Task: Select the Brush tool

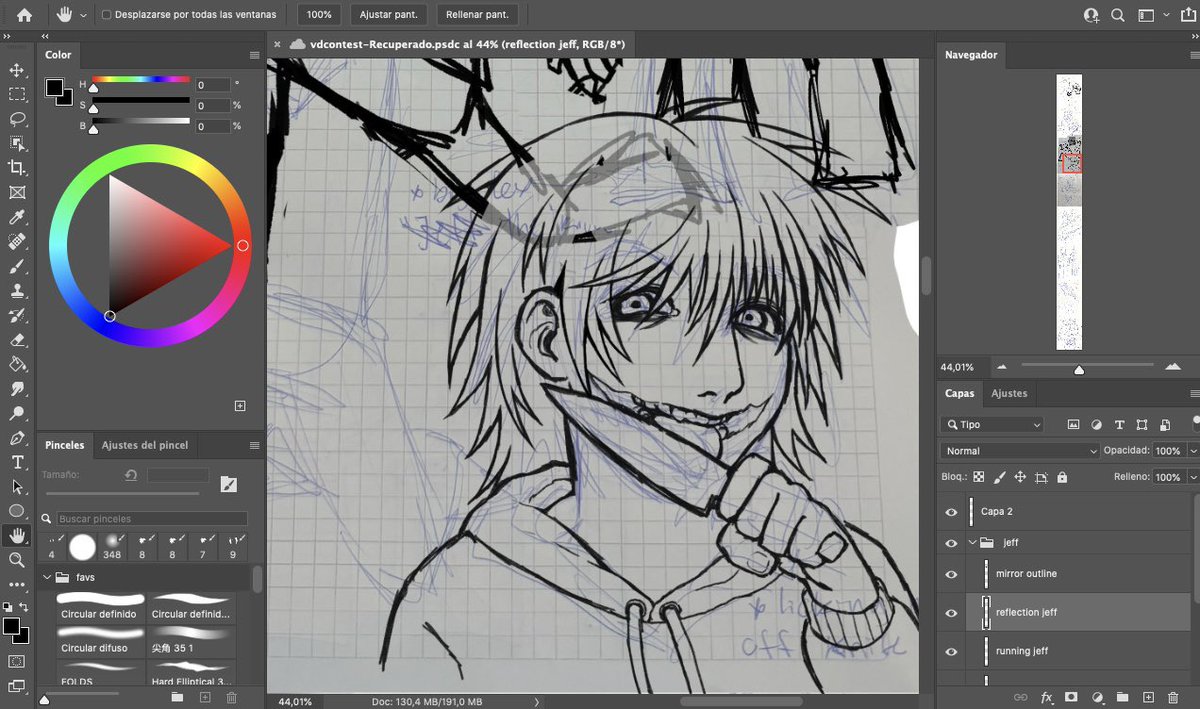Action: click(x=17, y=266)
